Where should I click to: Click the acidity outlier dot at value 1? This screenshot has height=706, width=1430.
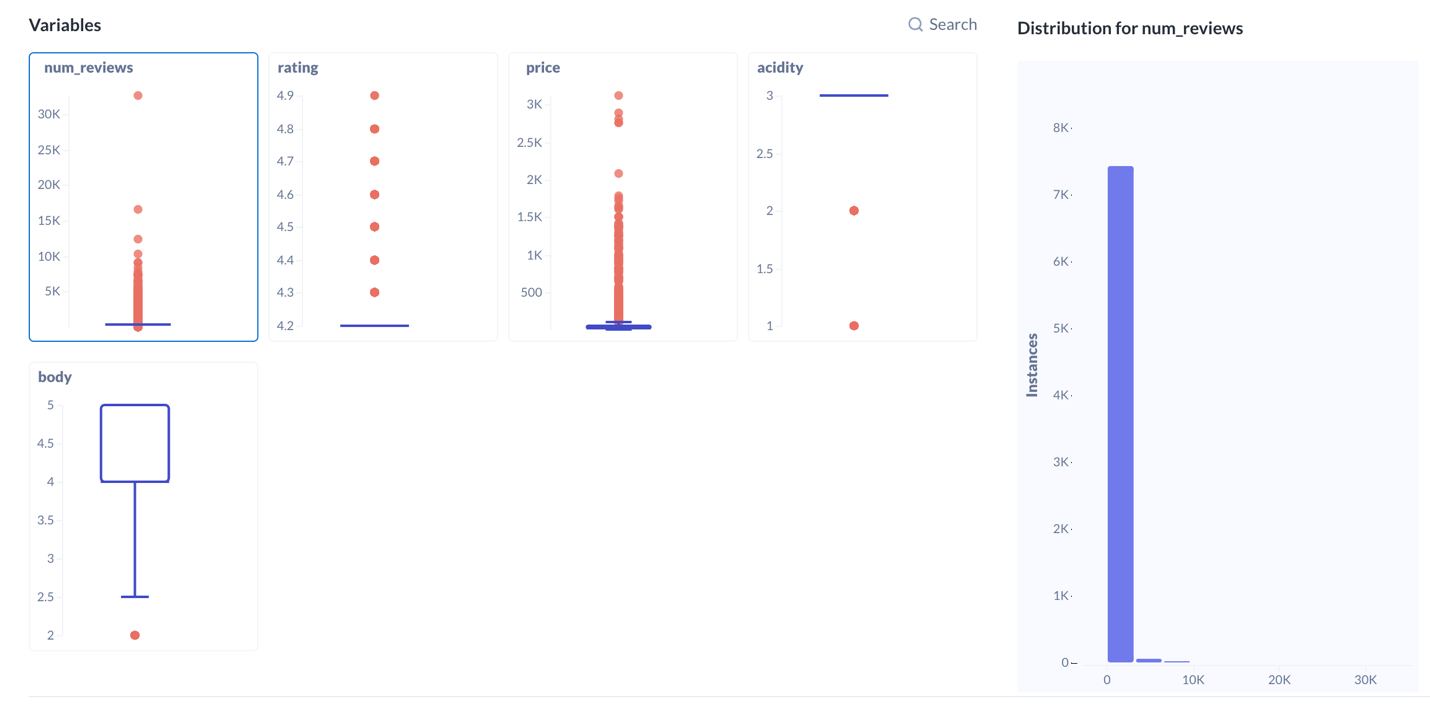(853, 325)
